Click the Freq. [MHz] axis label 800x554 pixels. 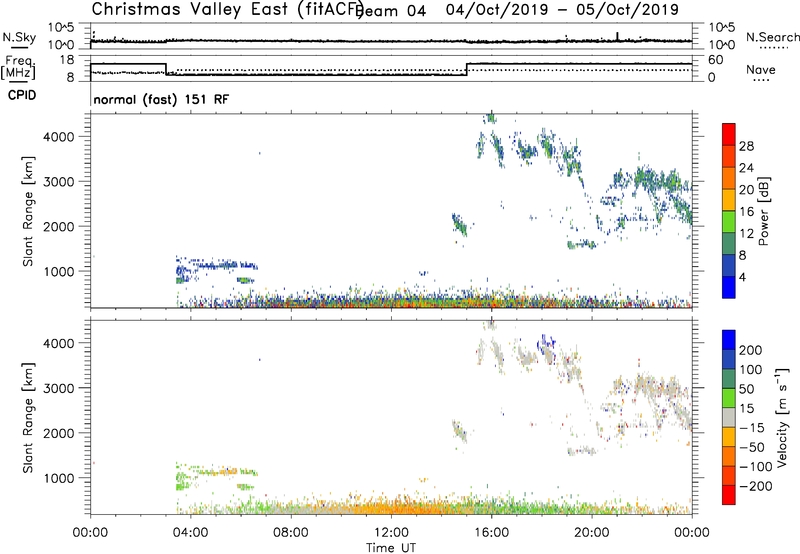click(x=18, y=67)
